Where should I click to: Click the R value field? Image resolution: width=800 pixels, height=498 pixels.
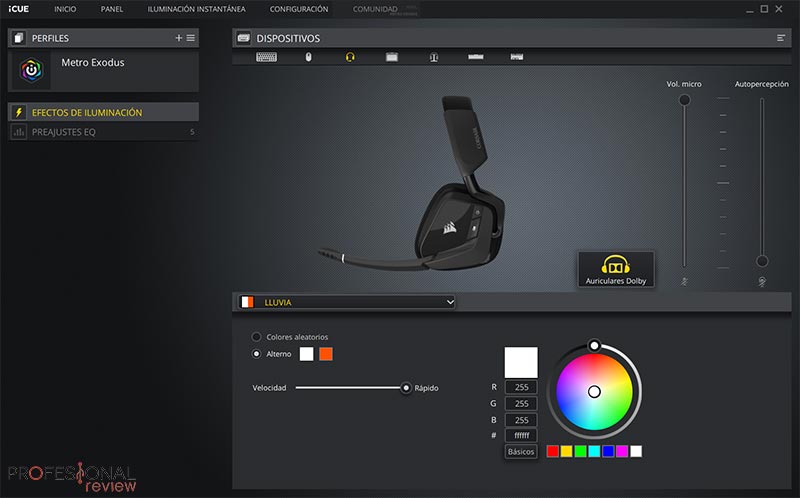(521, 387)
